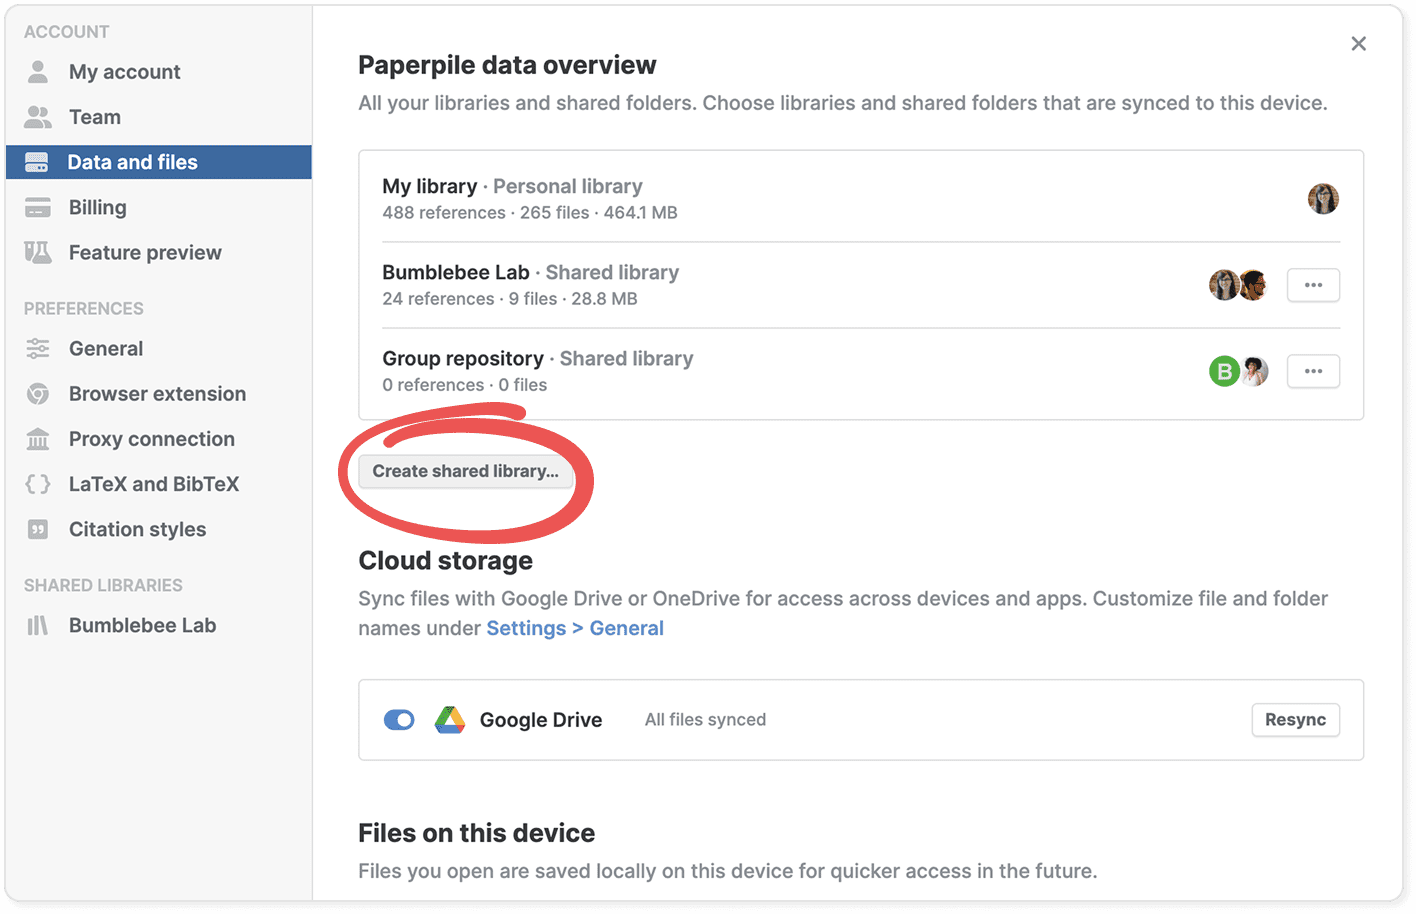Toggle the Google Drive sync switch
The height and width of the screenshot is (914, 1416).
[399, 720]
